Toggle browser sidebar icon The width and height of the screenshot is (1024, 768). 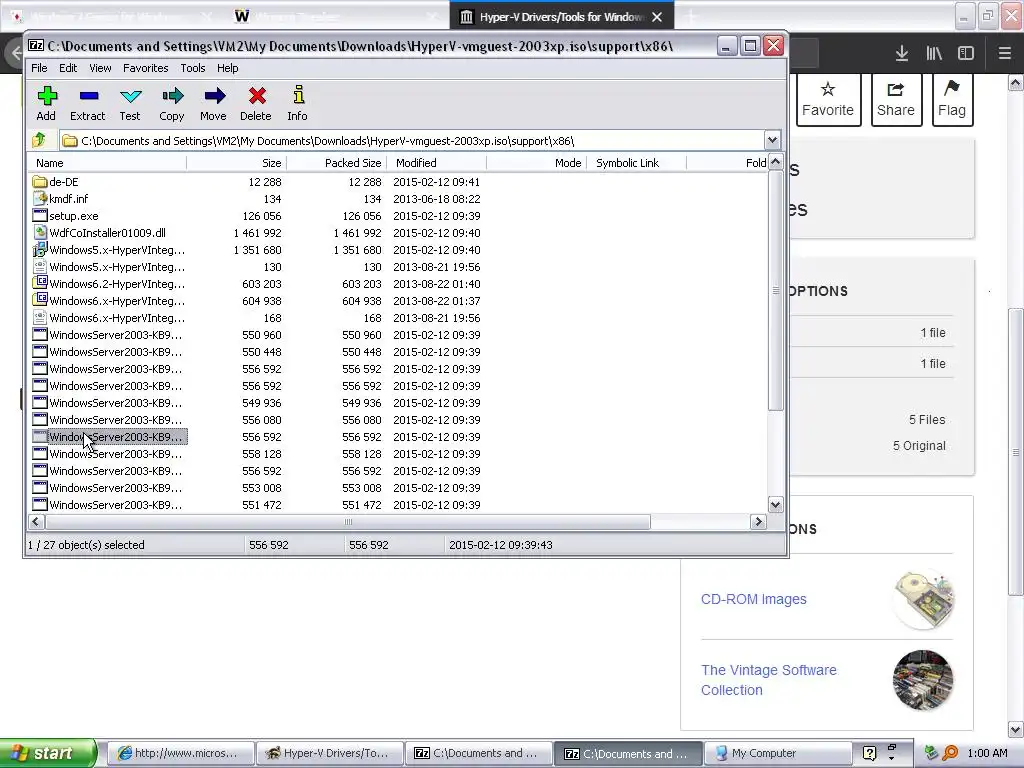coord(966,54)
